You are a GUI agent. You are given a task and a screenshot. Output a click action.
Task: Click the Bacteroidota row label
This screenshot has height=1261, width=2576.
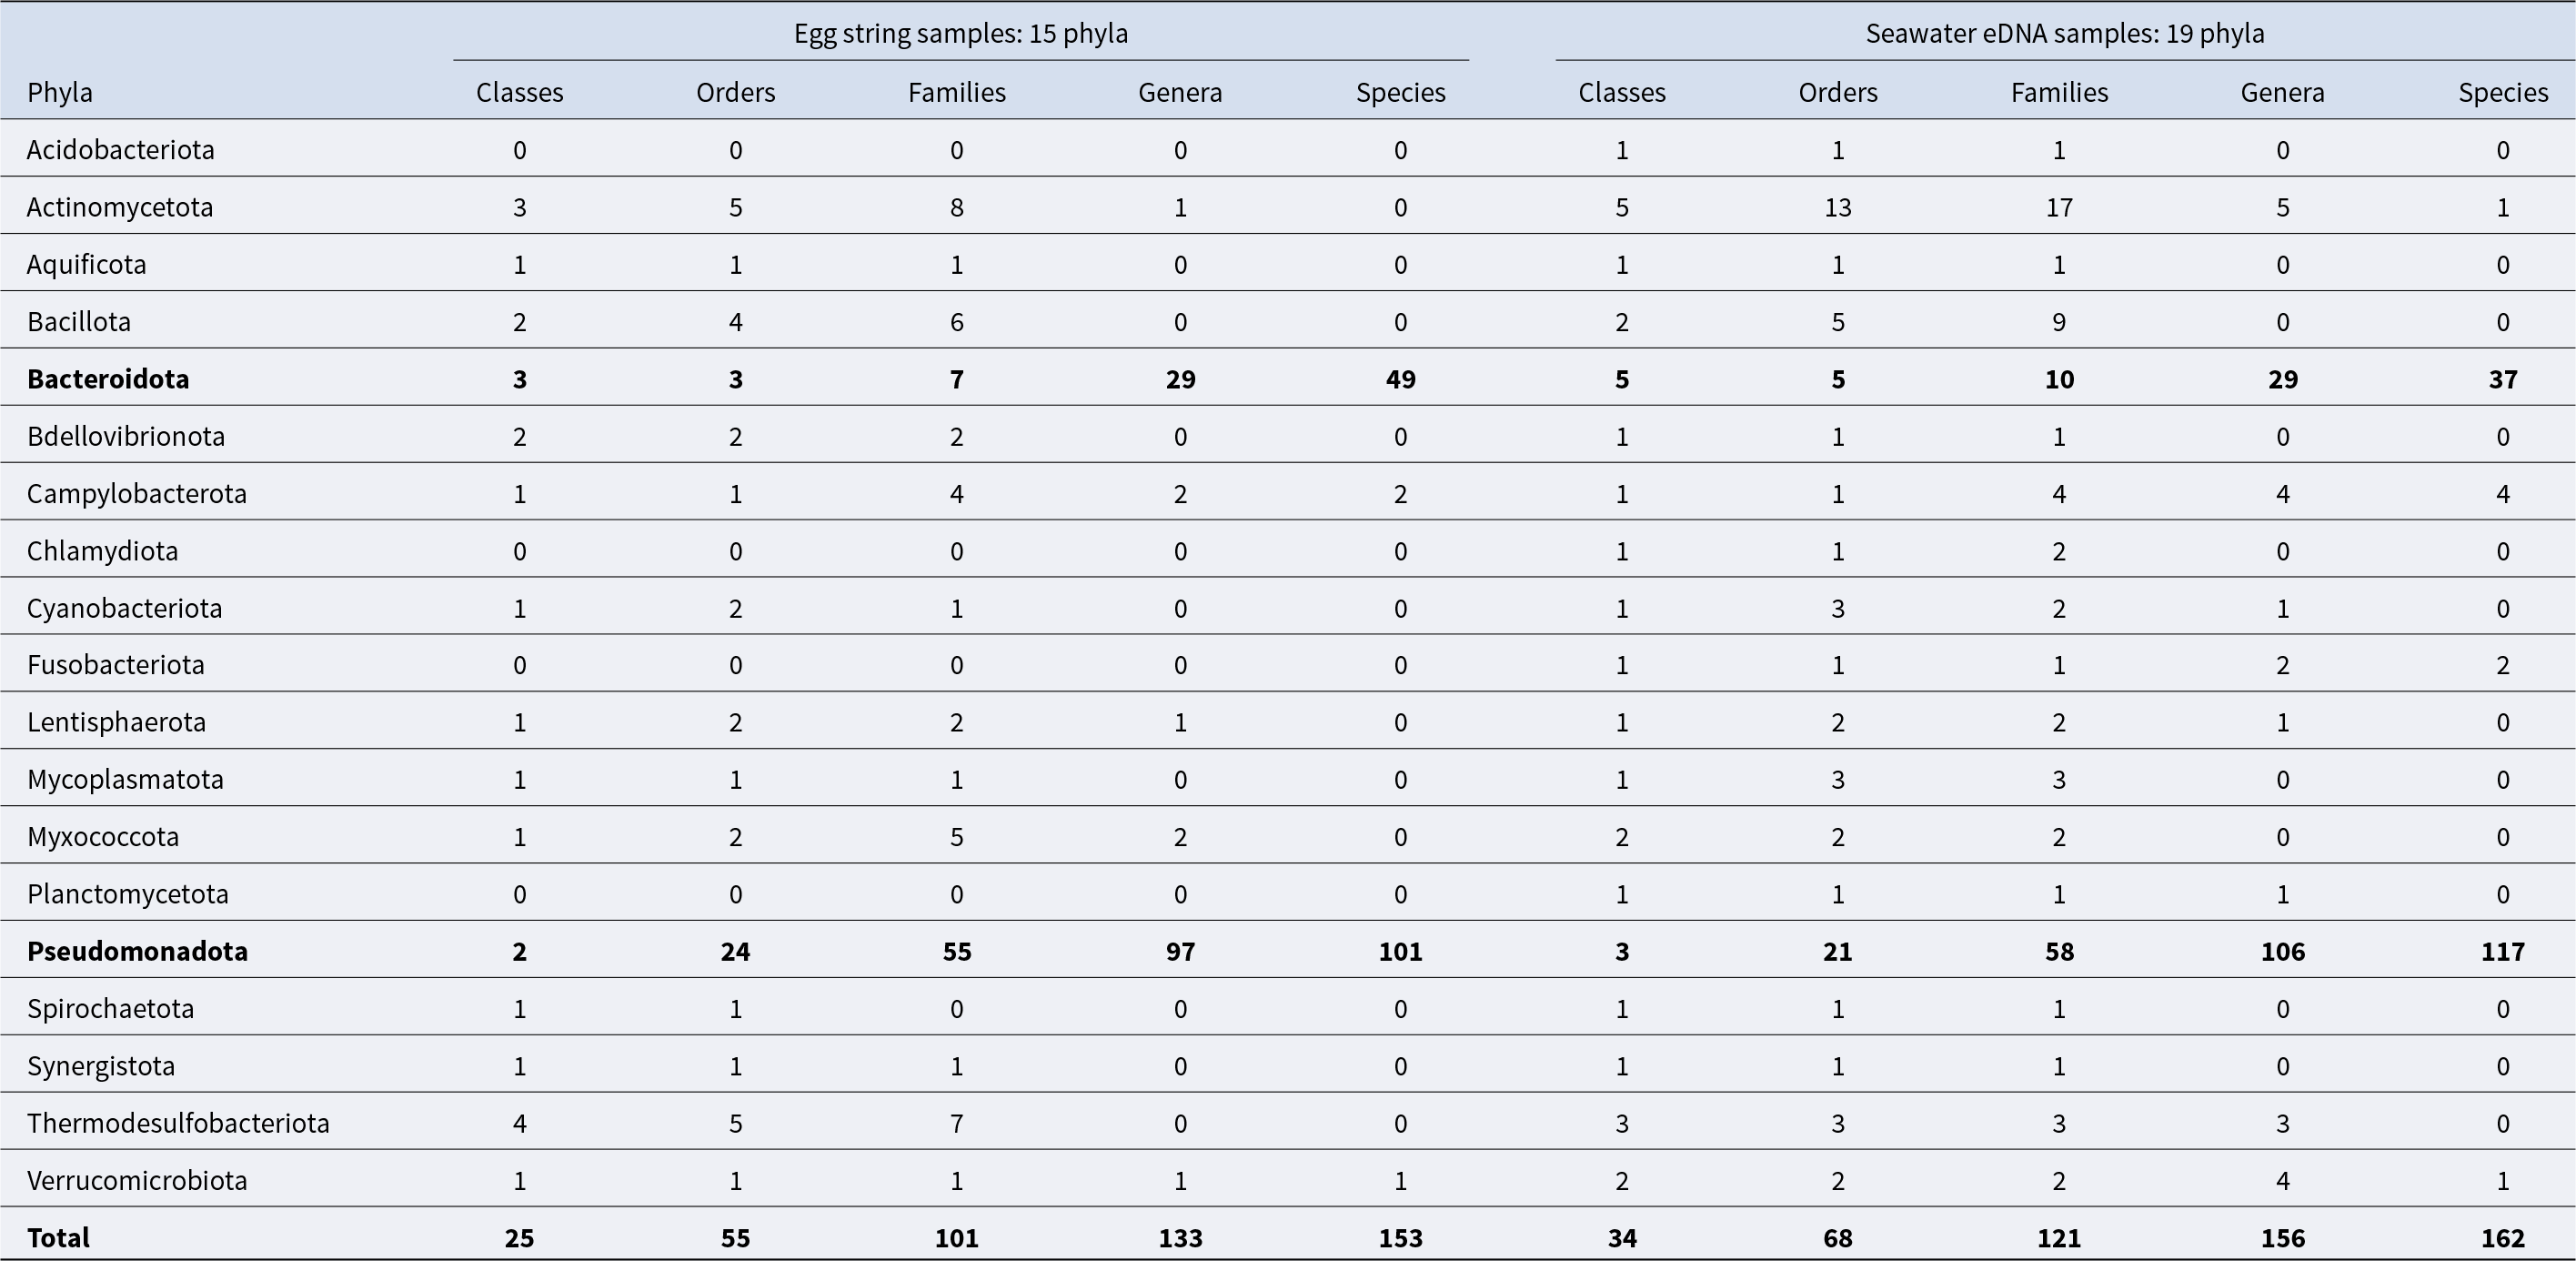click(108, 379)
